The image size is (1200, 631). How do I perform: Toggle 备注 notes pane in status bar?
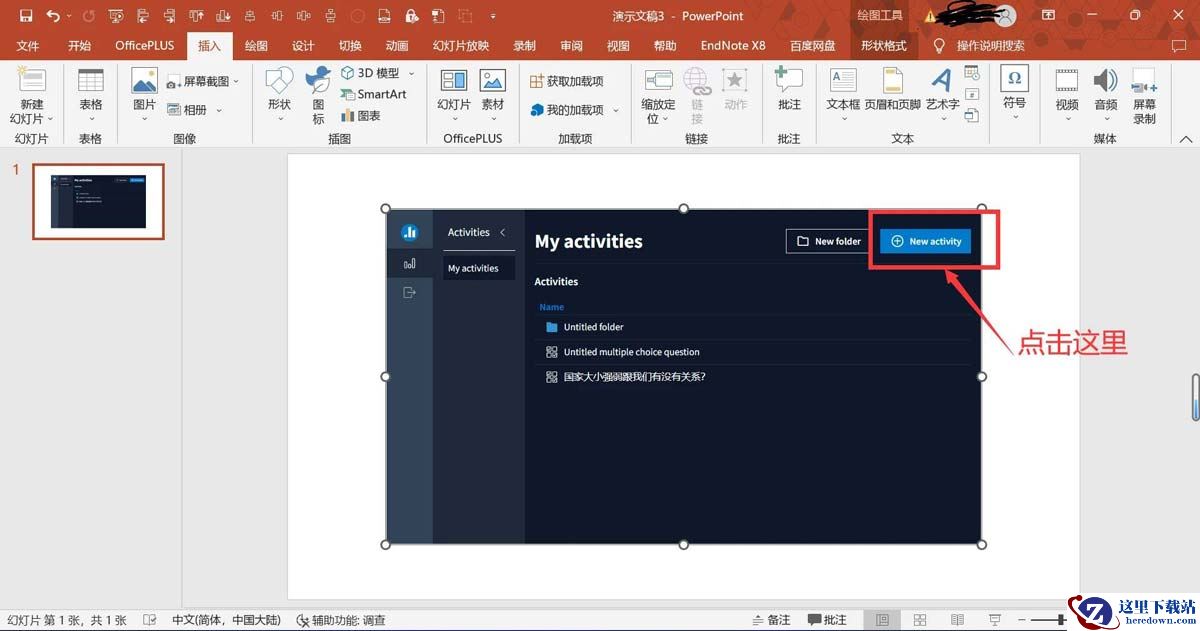[x=771, y=620]
